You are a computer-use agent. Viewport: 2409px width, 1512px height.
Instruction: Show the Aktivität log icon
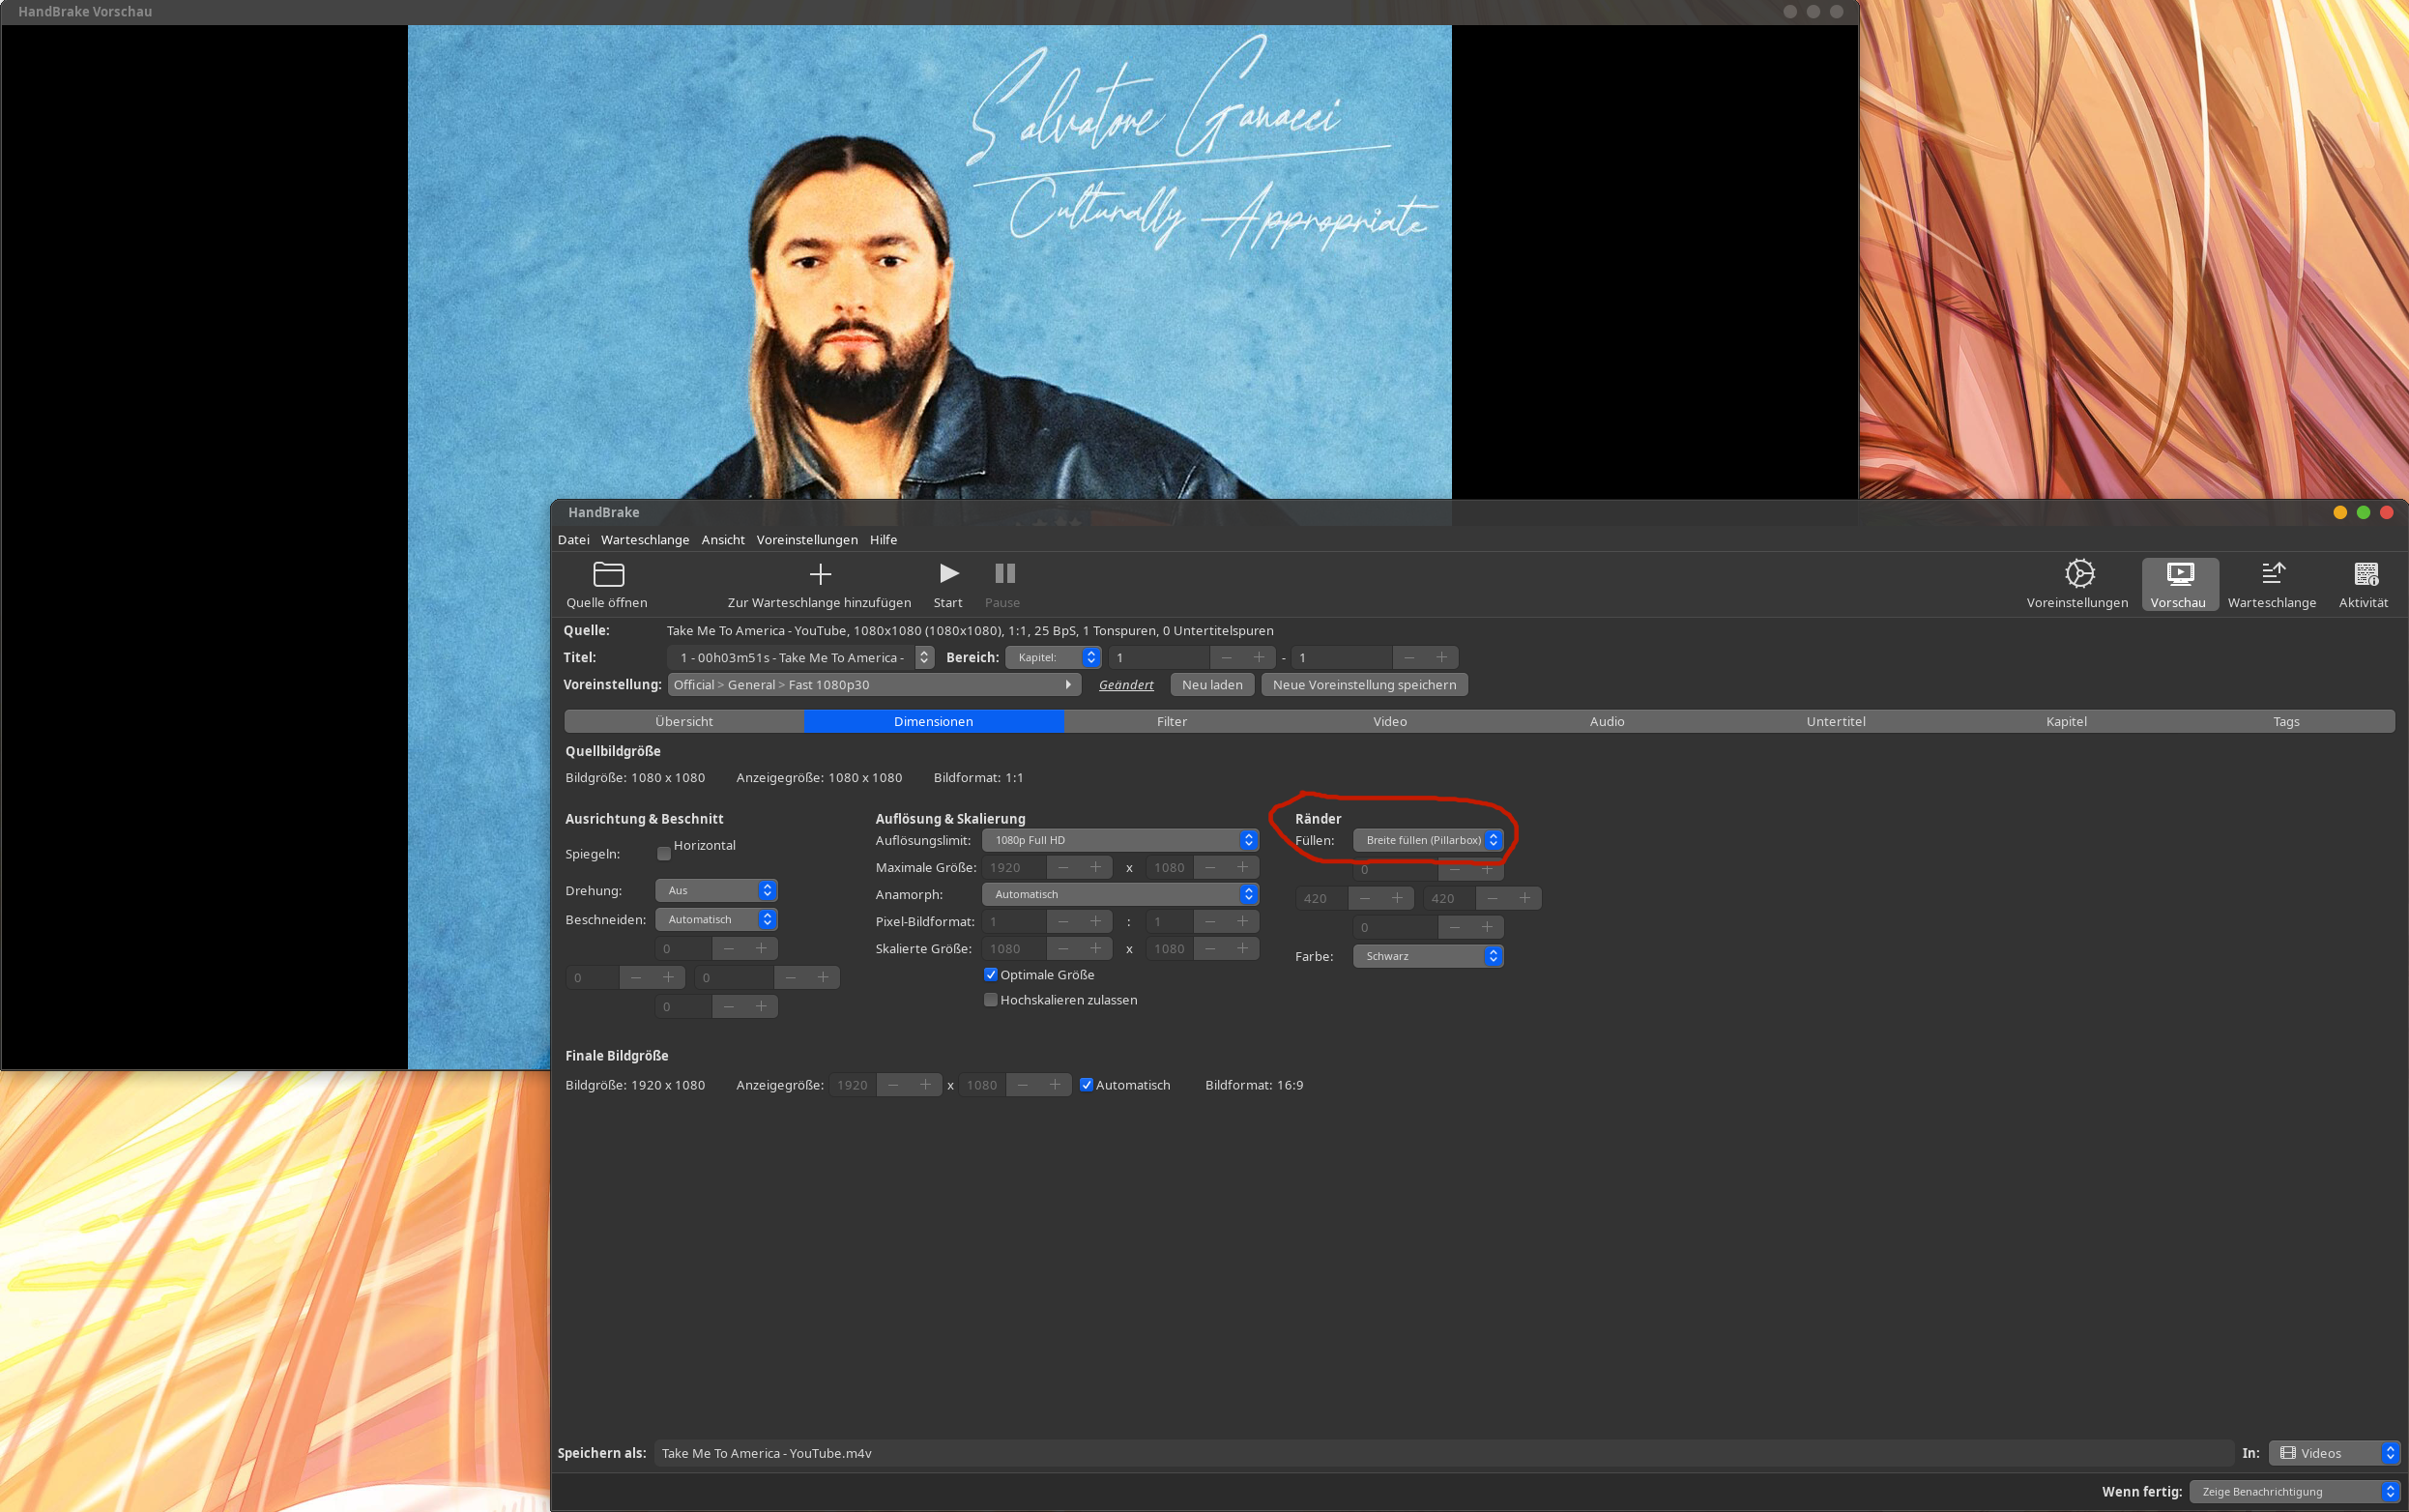(x=2365, y=574)
